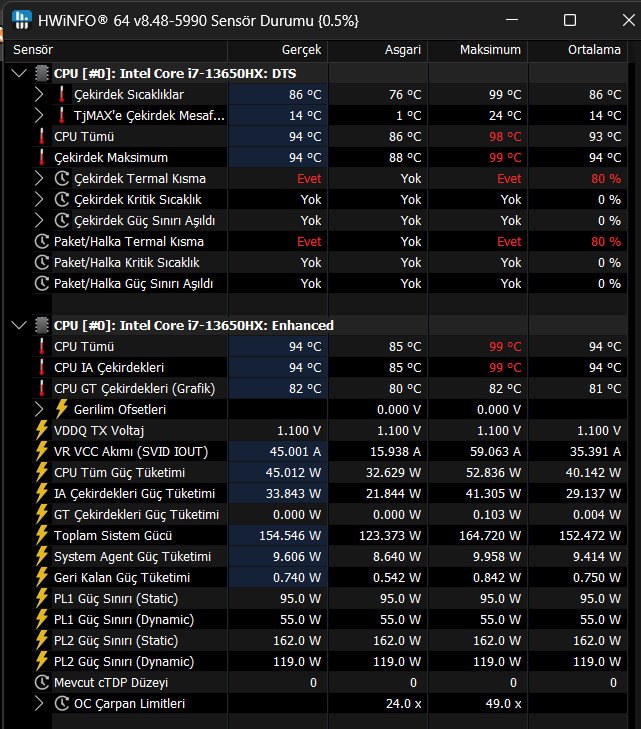Click the 33.843 W current value
This screenshot has width=641, height=729.
pyautogui.click(x=293, y=493)
